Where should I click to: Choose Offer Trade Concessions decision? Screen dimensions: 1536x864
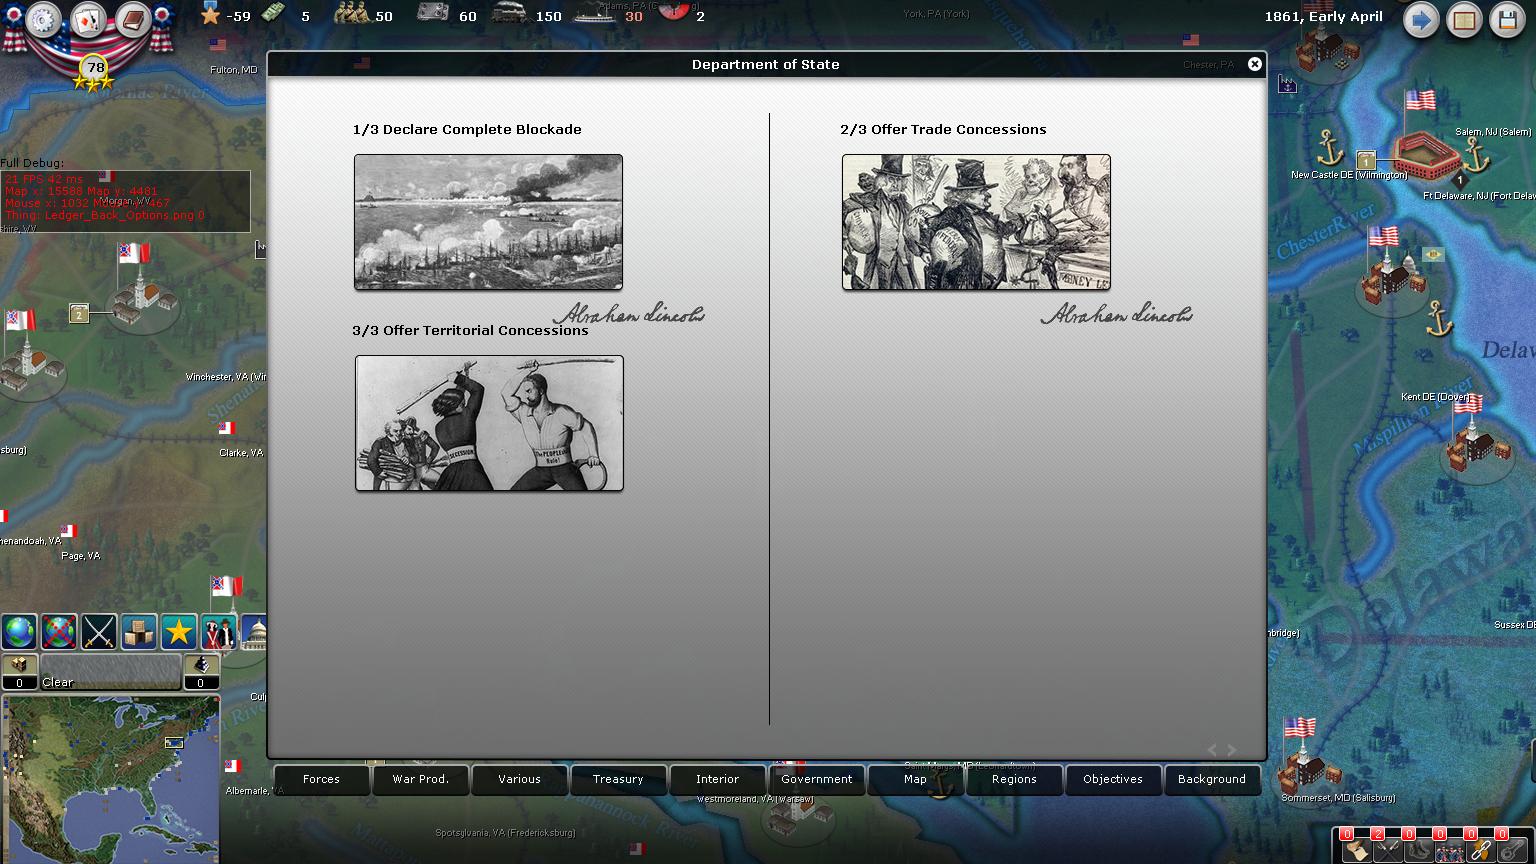tap(976, 222)
